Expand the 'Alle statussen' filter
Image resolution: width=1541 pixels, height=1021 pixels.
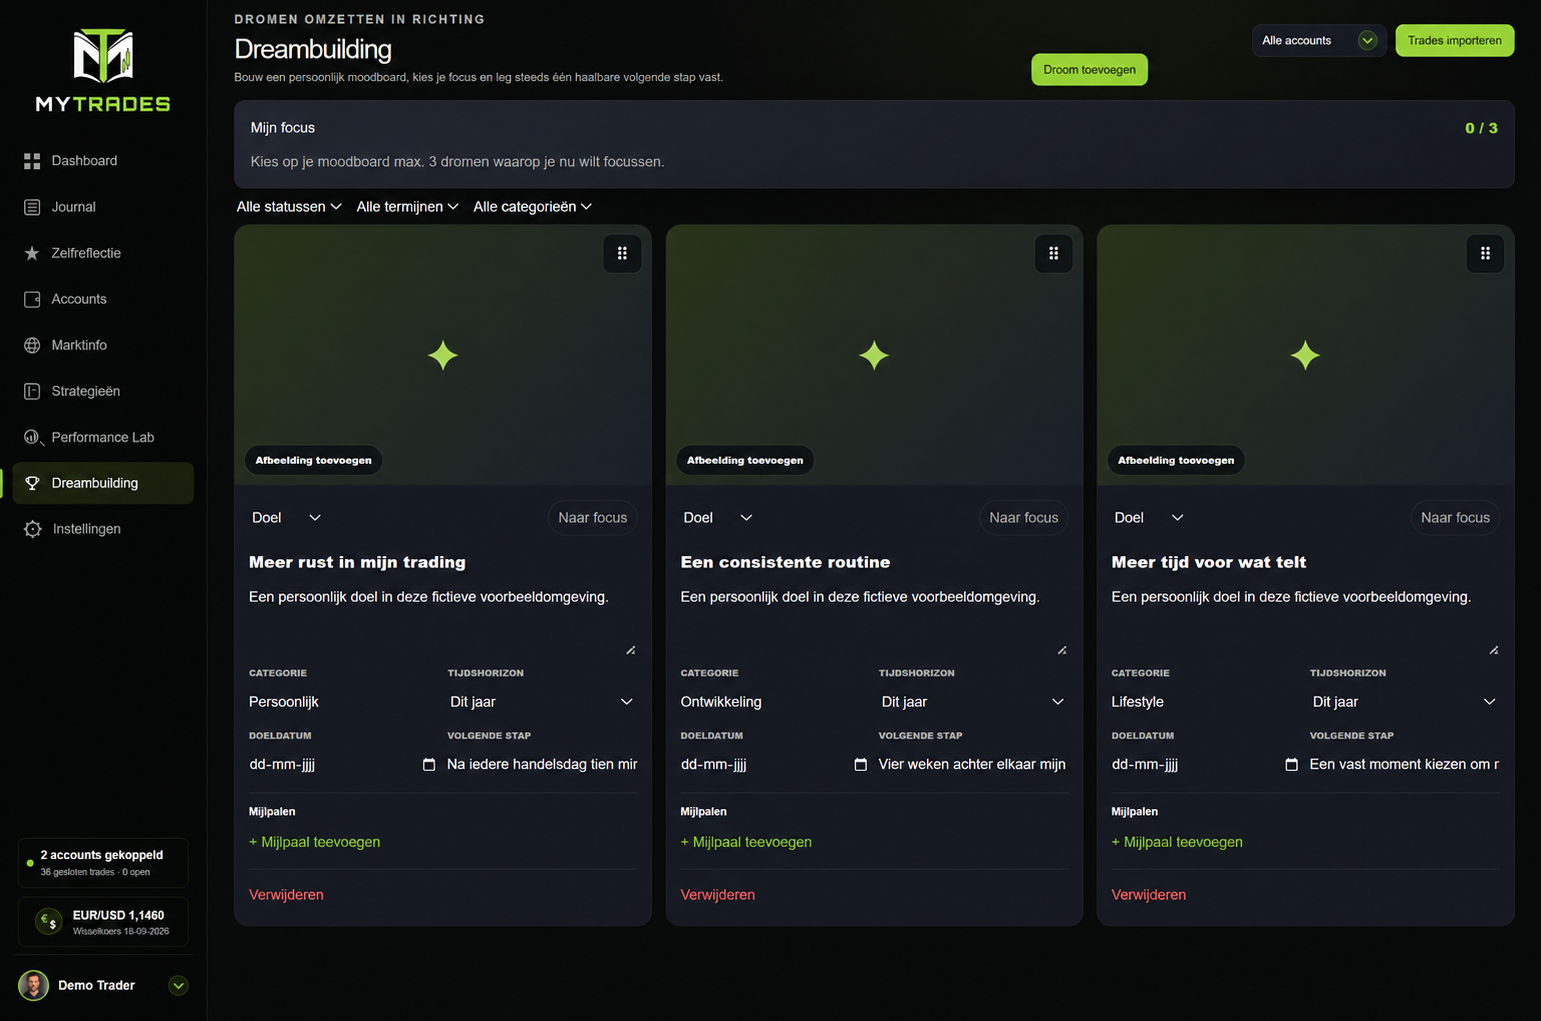tap(289, 206)
